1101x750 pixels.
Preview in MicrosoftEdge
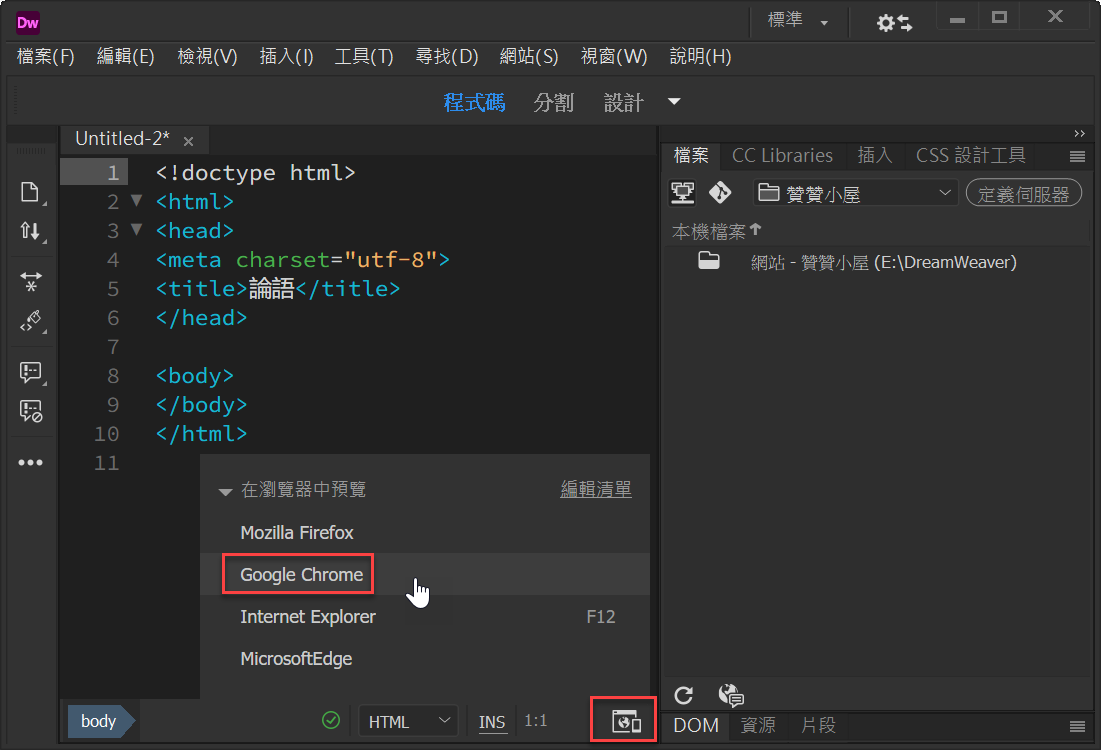tap(425, 659)
